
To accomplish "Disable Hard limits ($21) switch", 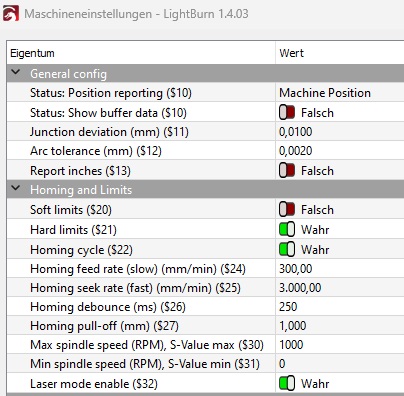I will 287,230.
